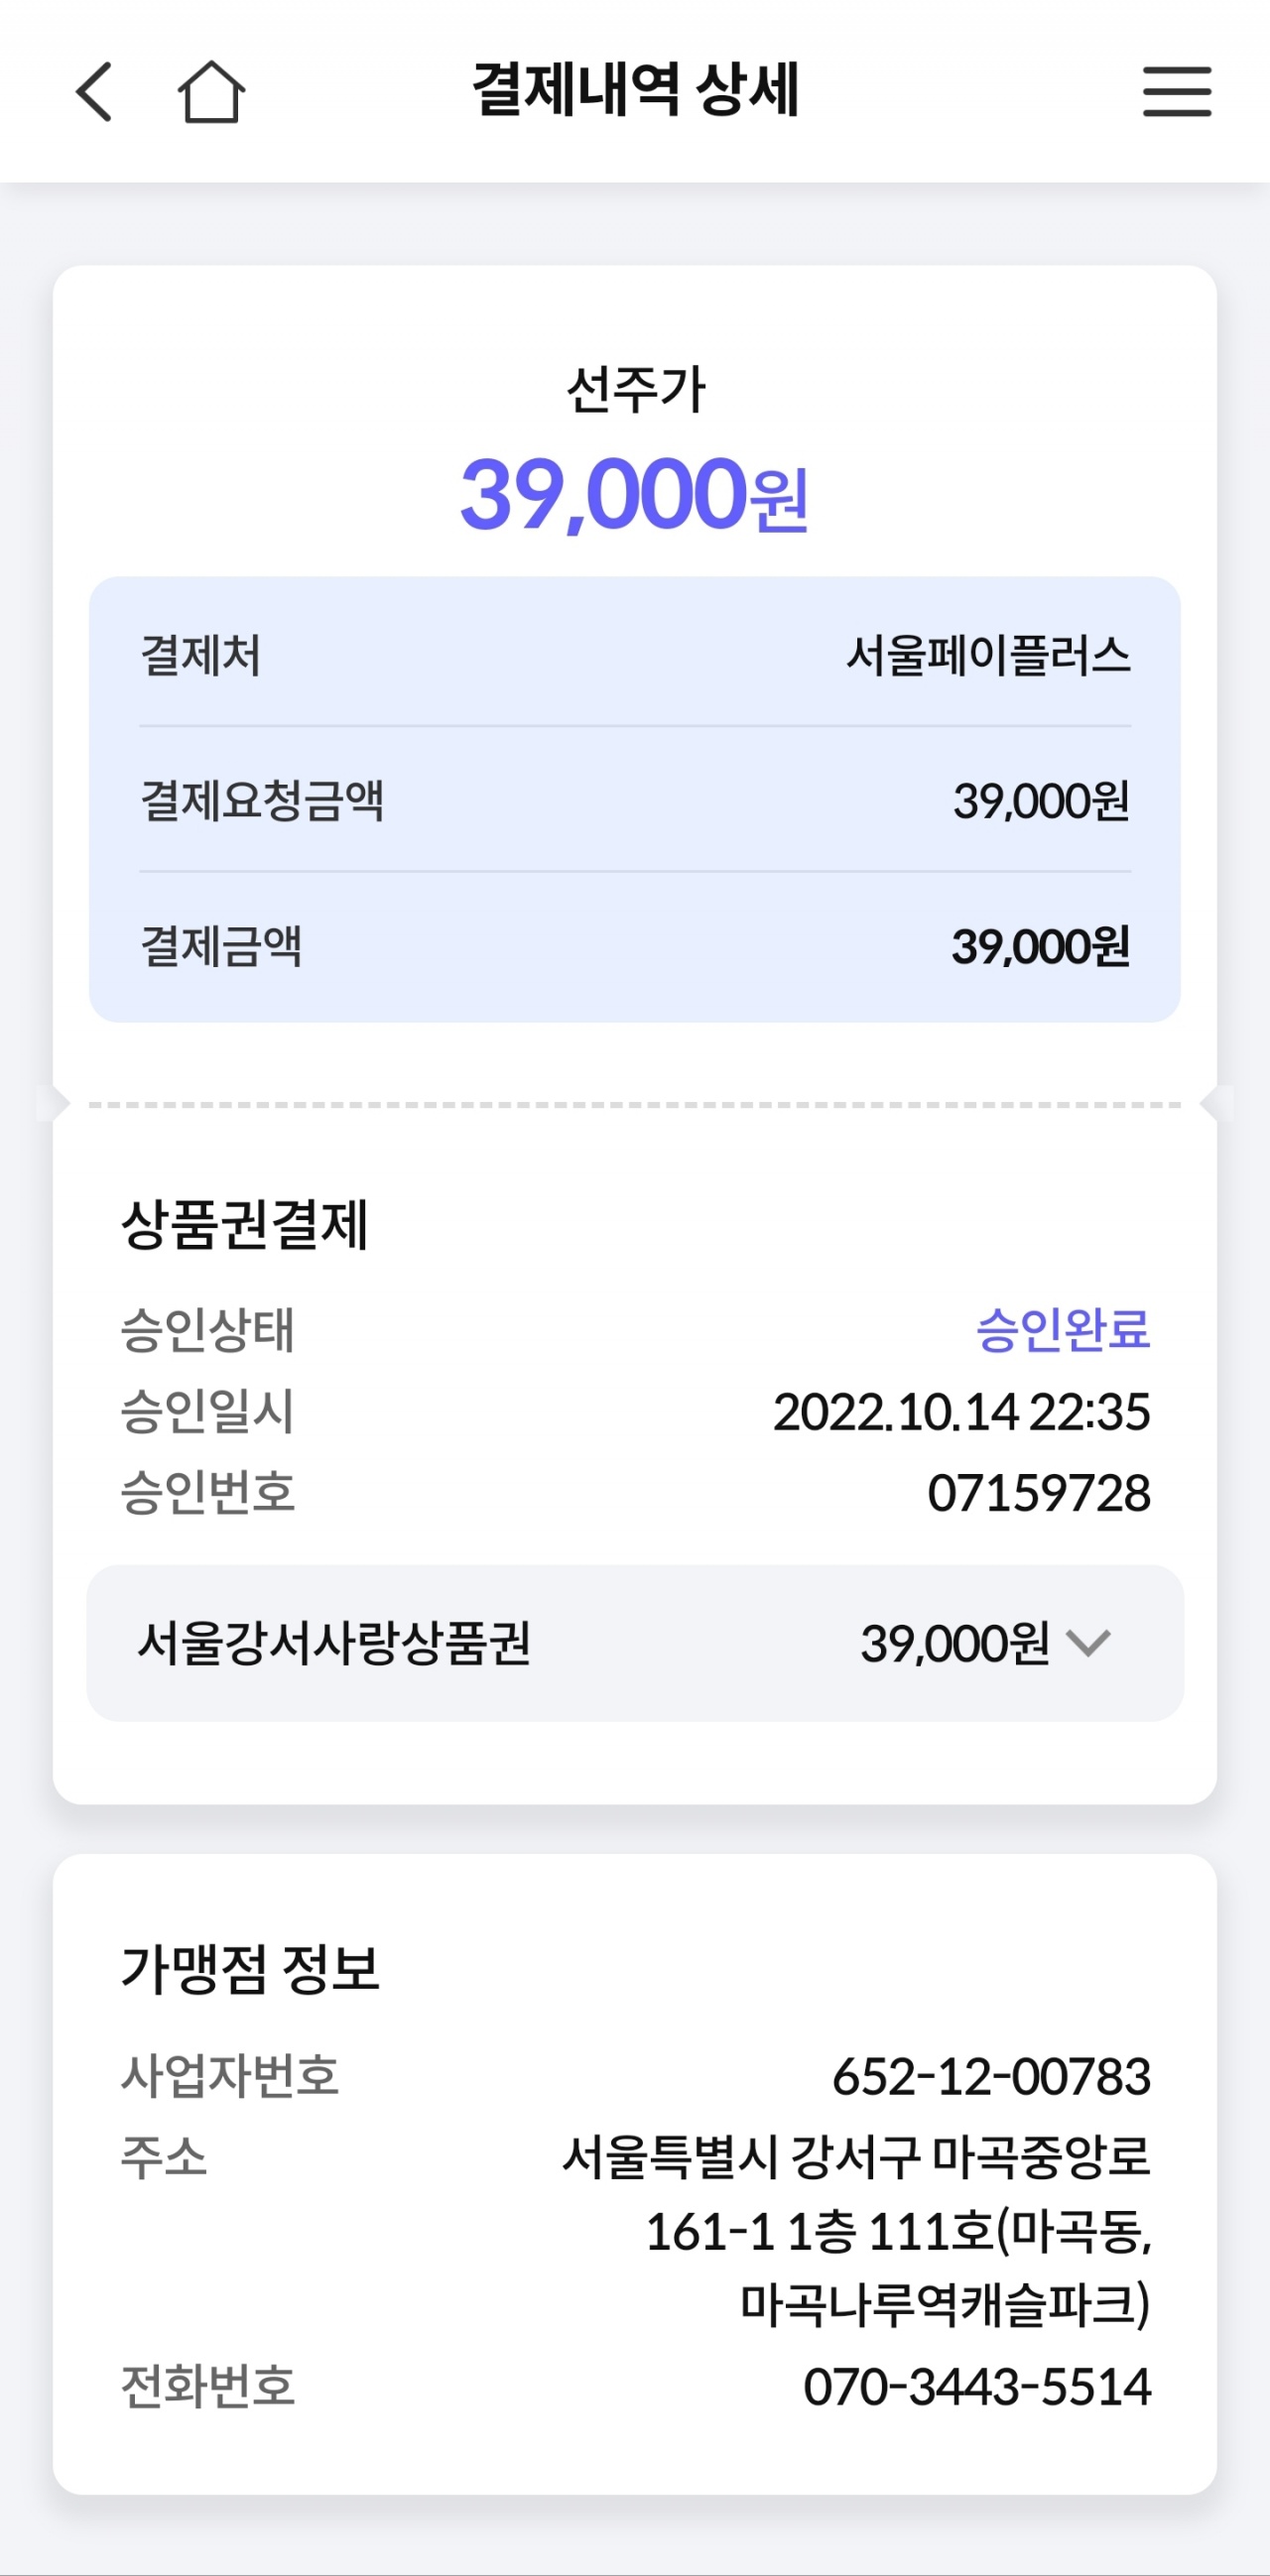
Task: Tap the 결제금액 row
Action: (635, 946)
